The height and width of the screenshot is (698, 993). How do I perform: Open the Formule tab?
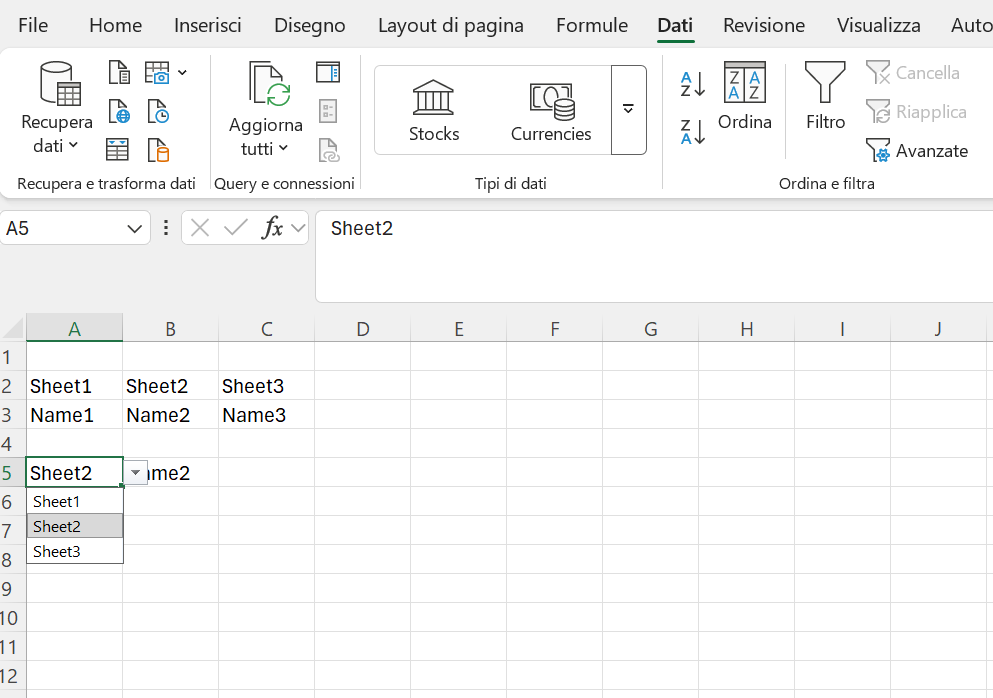click(x=592, y=25)
